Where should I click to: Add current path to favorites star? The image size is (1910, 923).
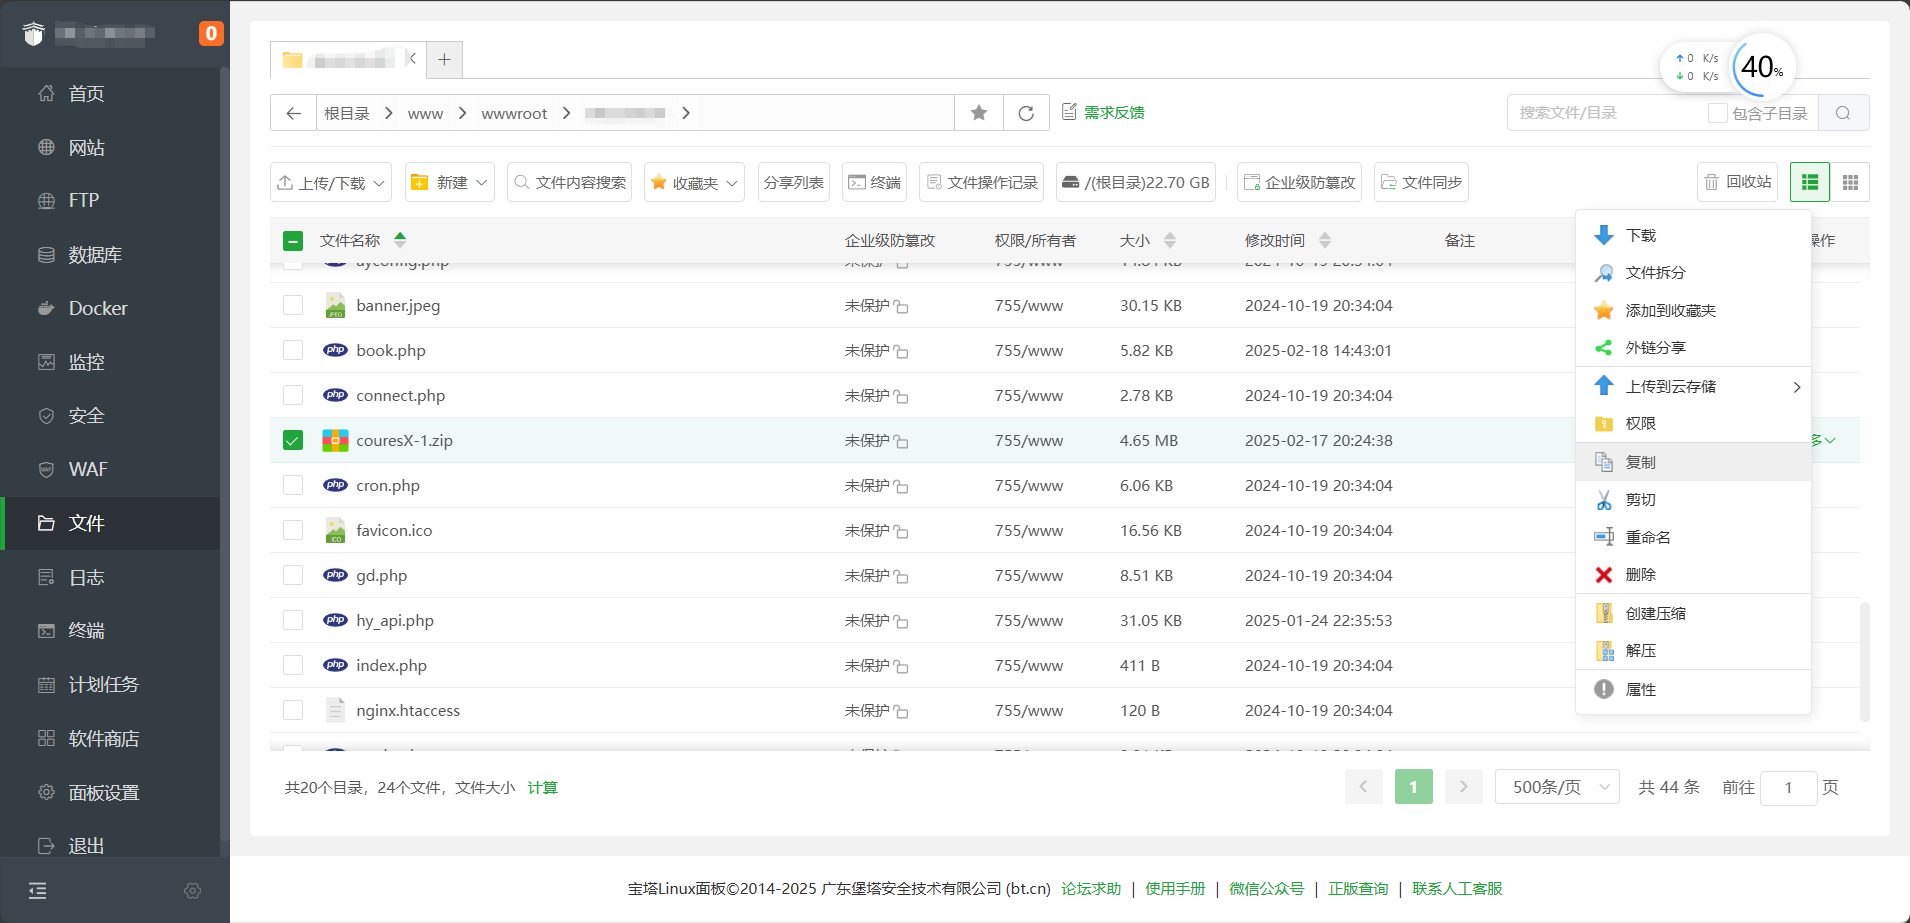pyautogui.click(x=979, y=113)
